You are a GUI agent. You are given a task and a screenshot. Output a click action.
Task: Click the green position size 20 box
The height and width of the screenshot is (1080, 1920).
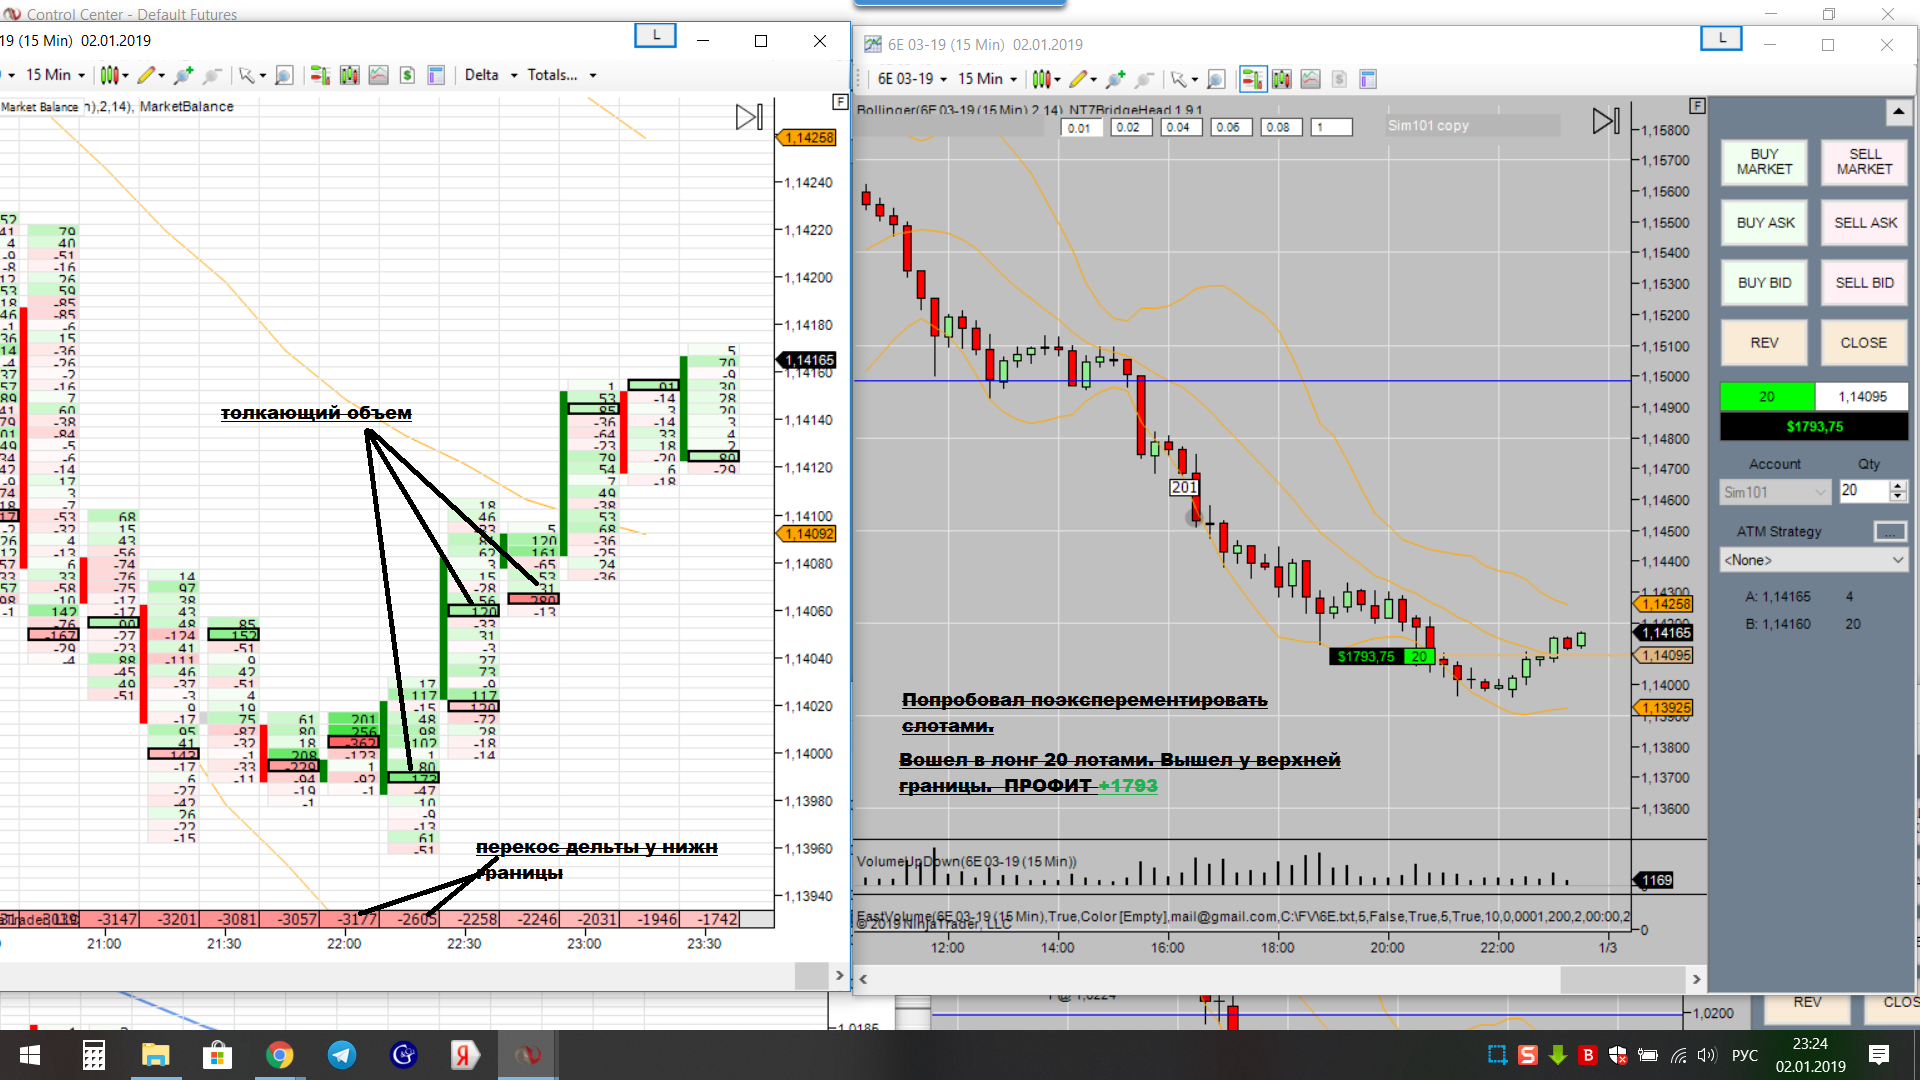1766,397
